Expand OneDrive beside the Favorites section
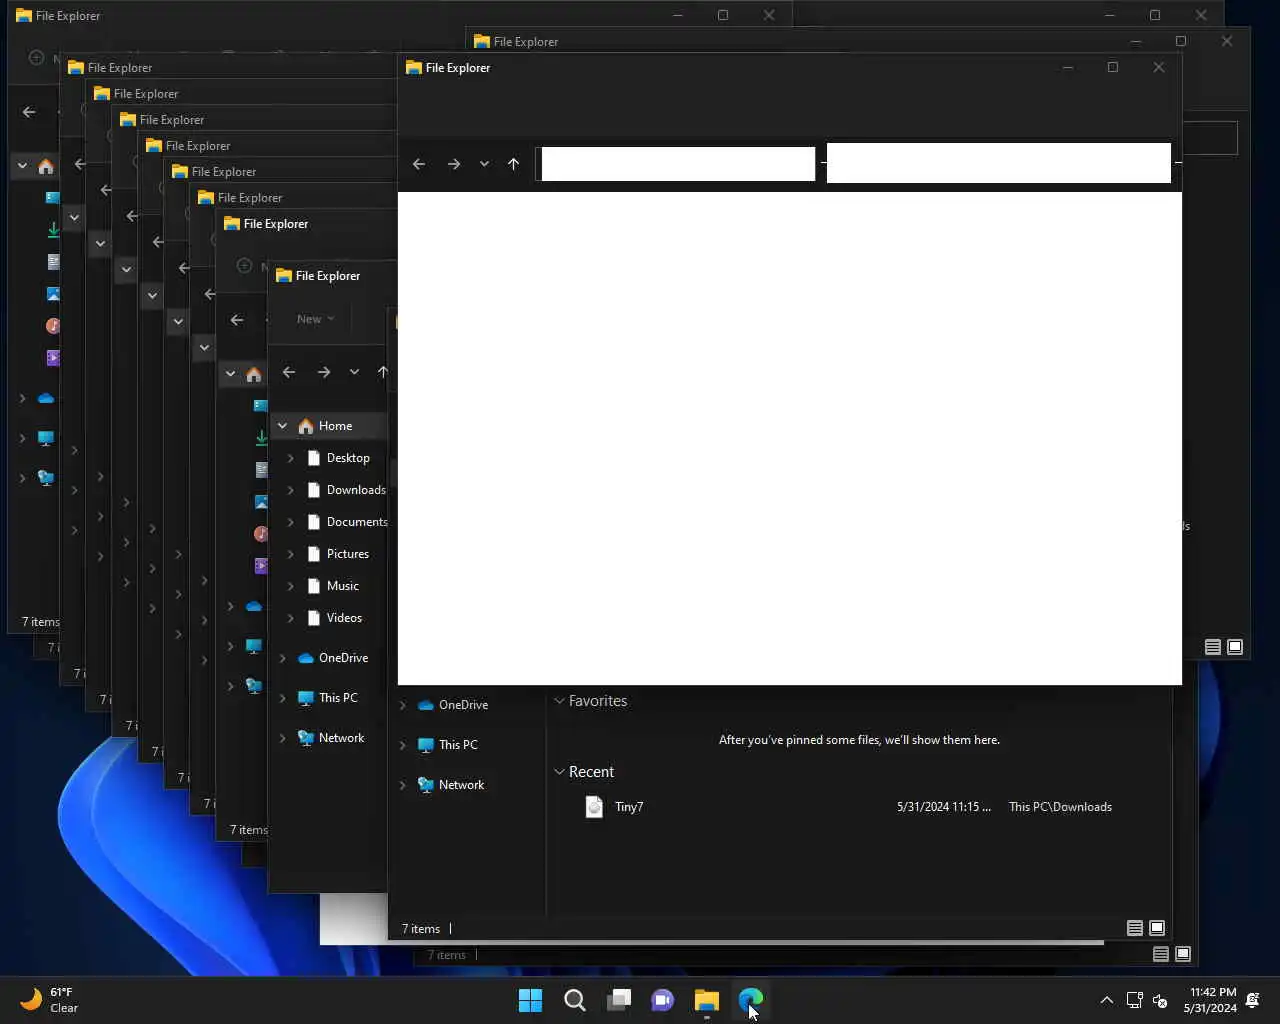1280x1024 pixels. (x=403, y=705)
